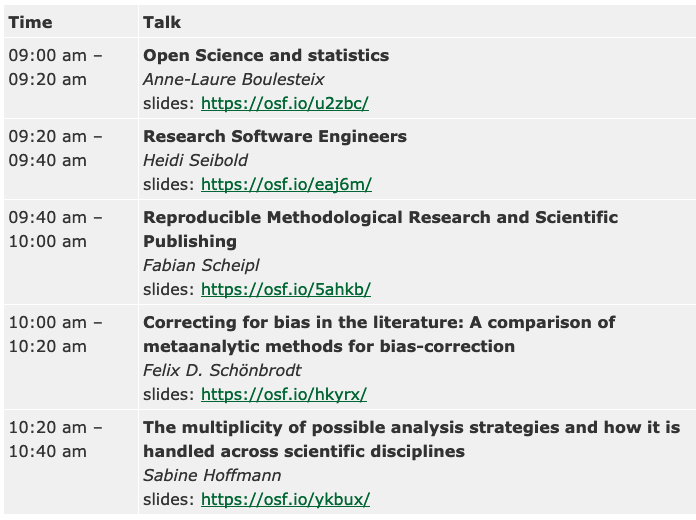Open the osf.io/u2zbc slides link
696x520 pixels.
pos(285,103)
